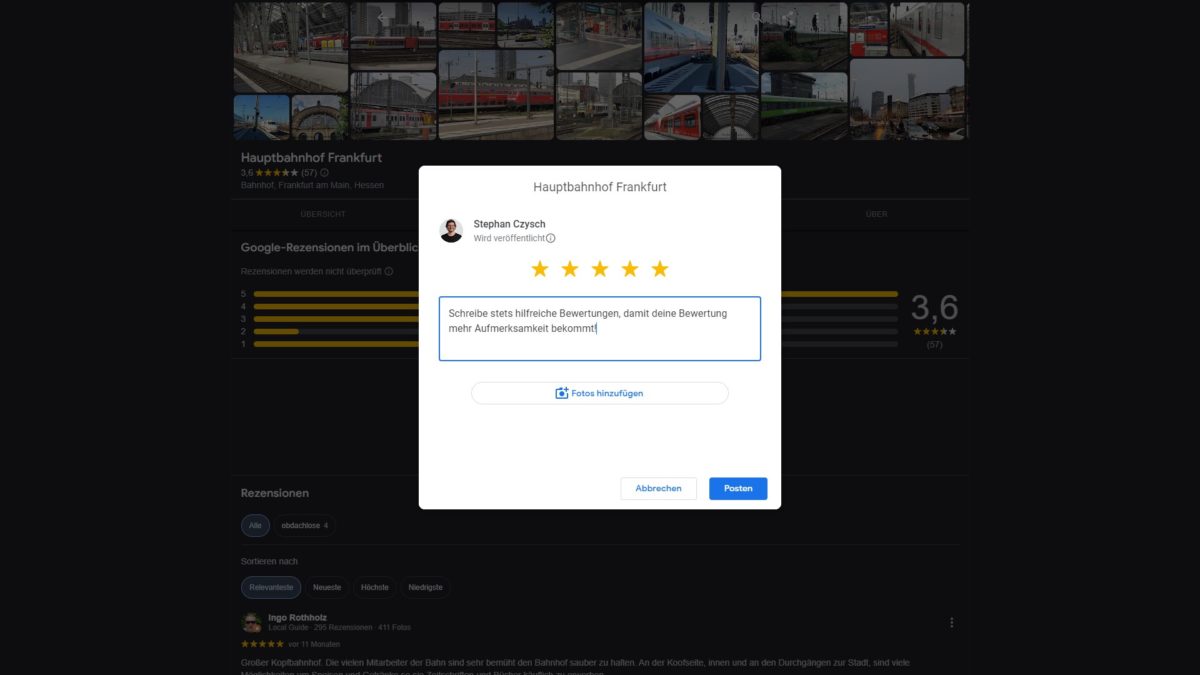The height and width of the screenshot is (675, 1200).
Task: Open the city skyline photo with skyscraper
Action: coord(907,99)
